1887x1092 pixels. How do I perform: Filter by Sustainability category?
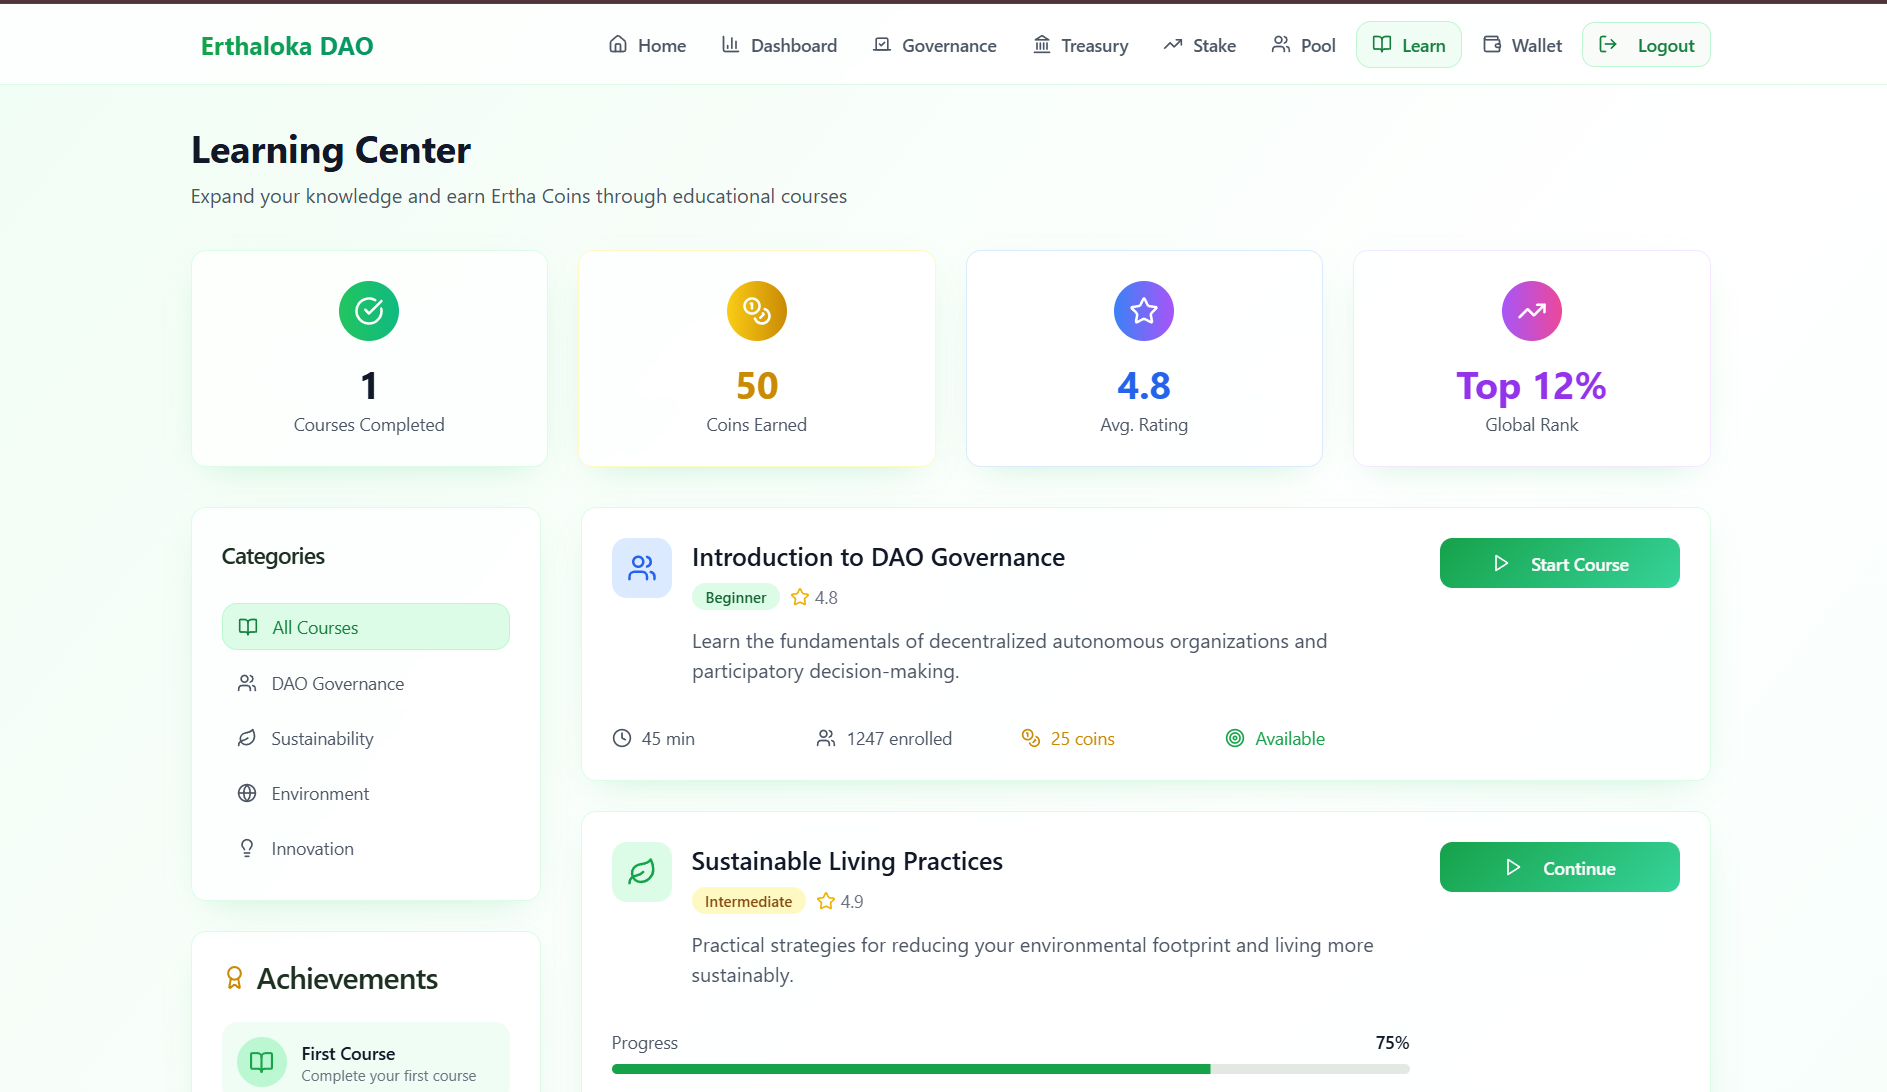[x=366, y=739]
